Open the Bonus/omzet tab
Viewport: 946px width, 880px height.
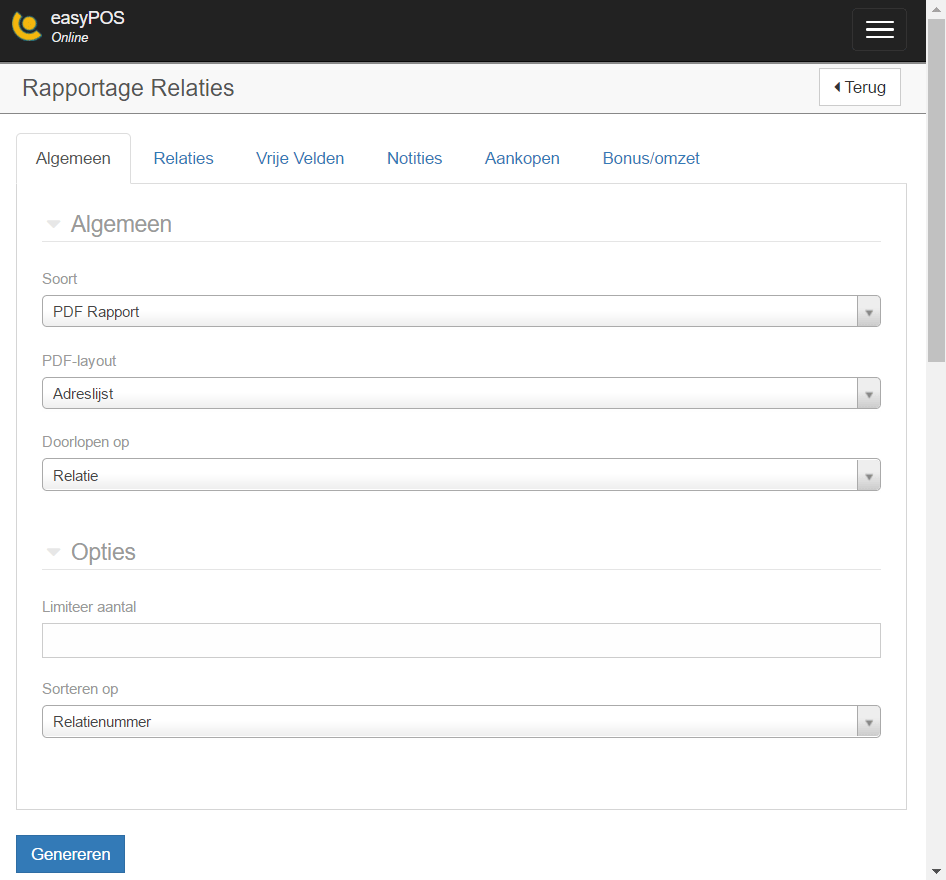[x=651, y=158]
